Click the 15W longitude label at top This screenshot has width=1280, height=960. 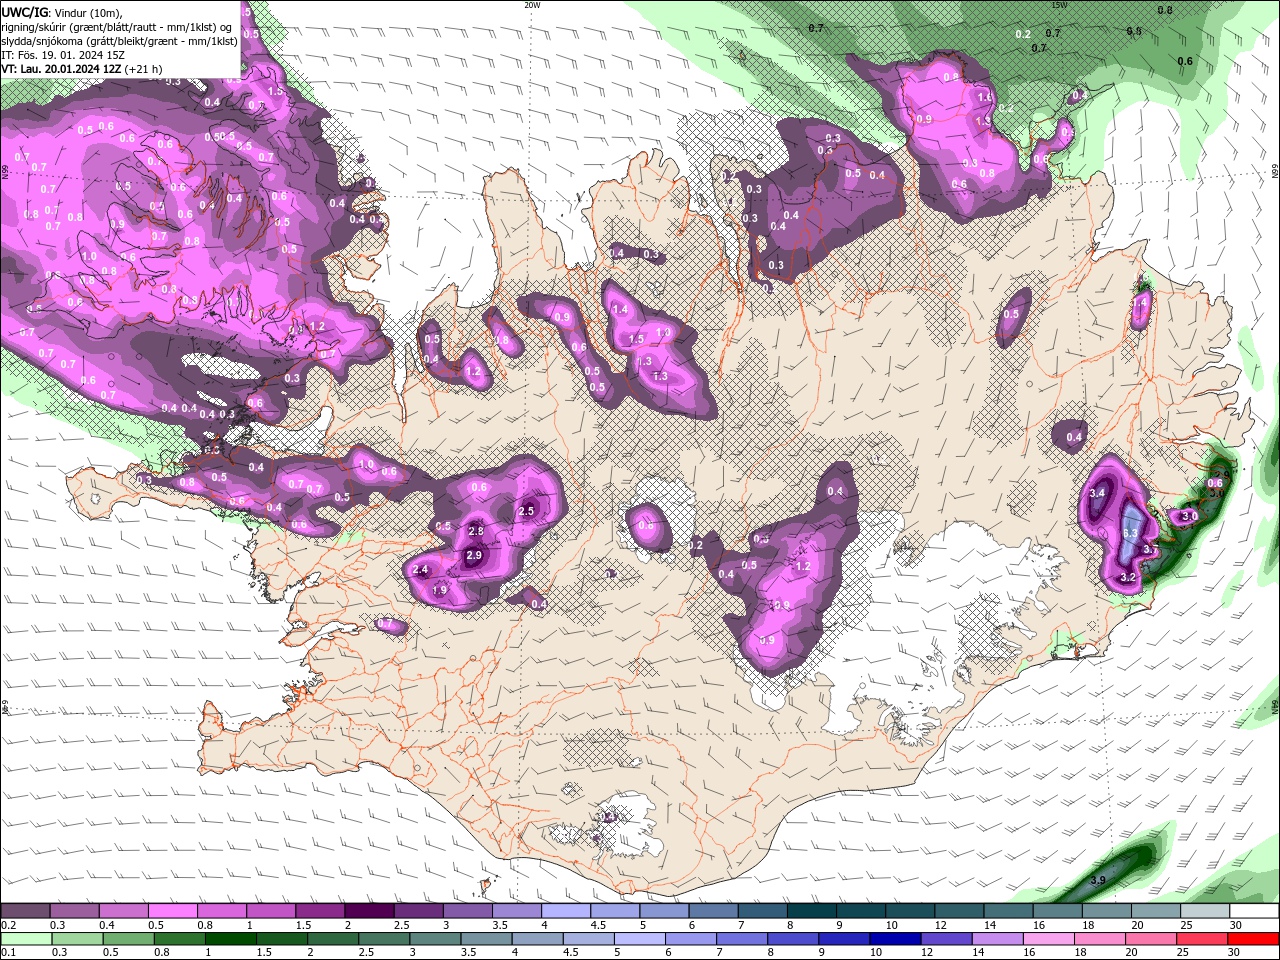1058,4
